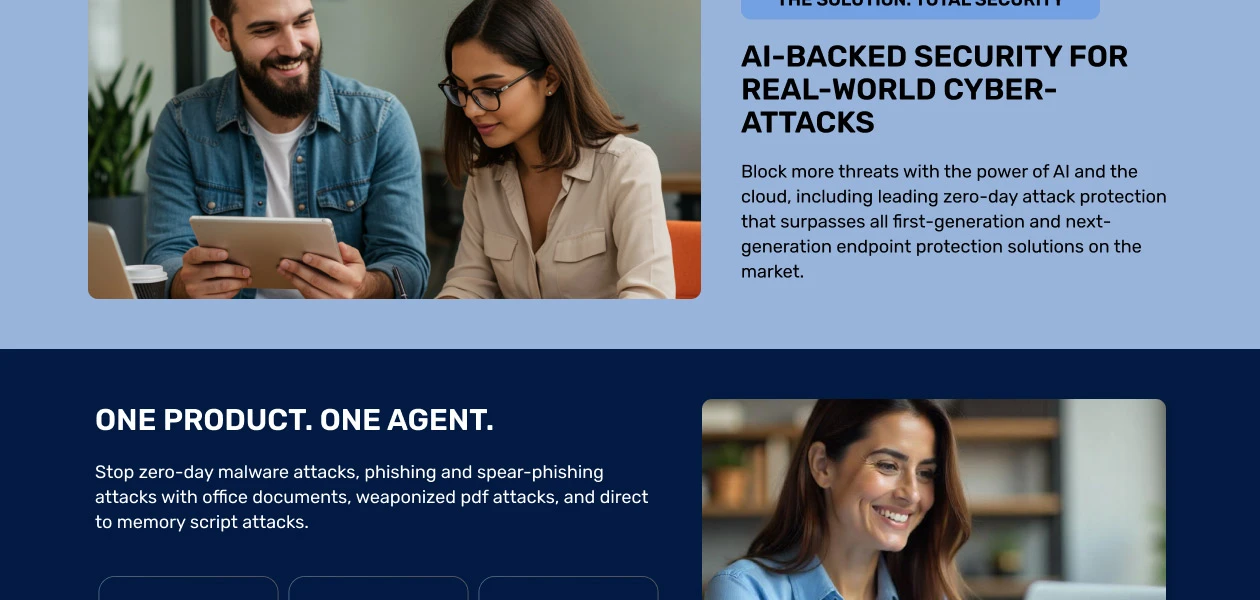Click the 'Stop zero-day malware attacks' paragraph

372,497
